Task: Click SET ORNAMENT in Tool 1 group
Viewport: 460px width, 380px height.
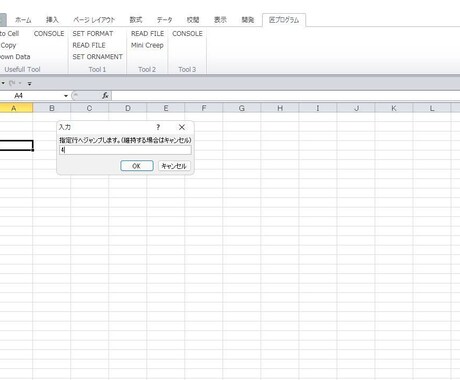Action: point(98,57)
